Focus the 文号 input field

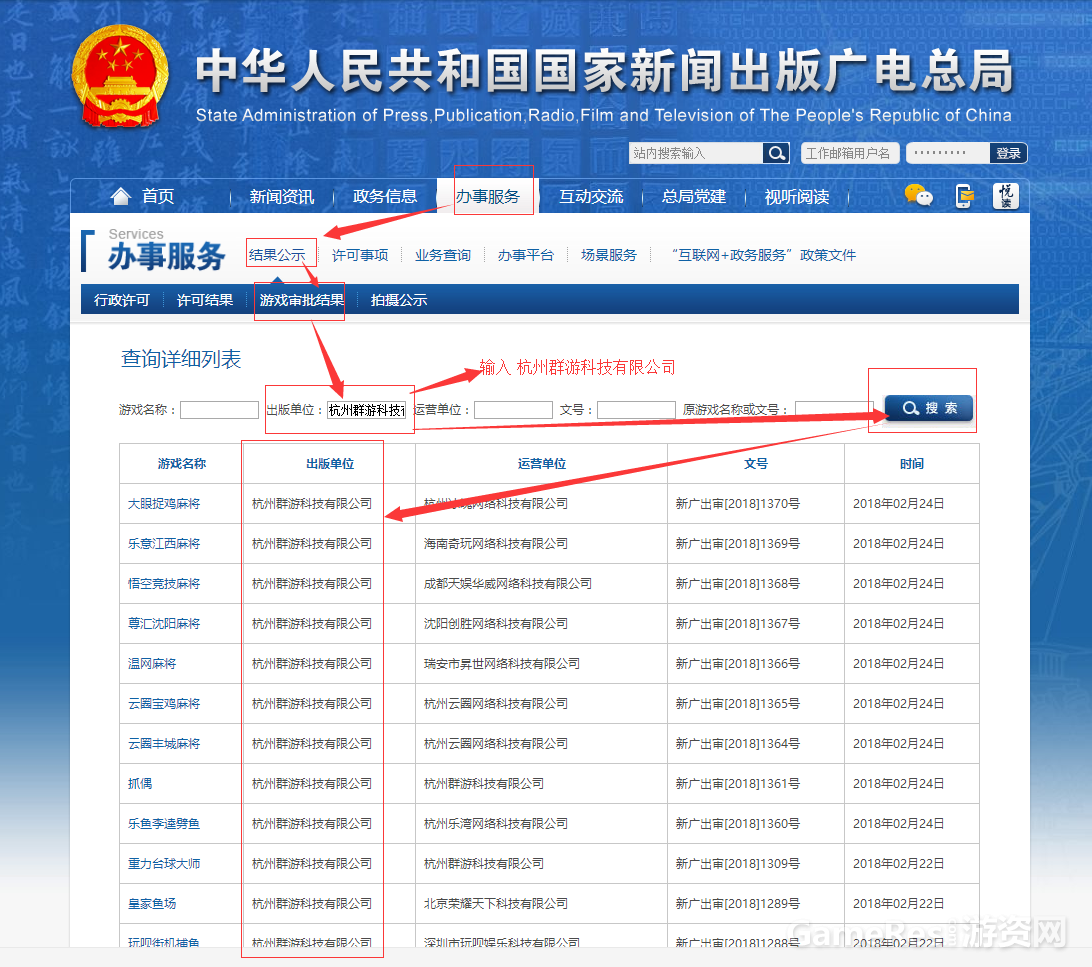tap(636, 410)
